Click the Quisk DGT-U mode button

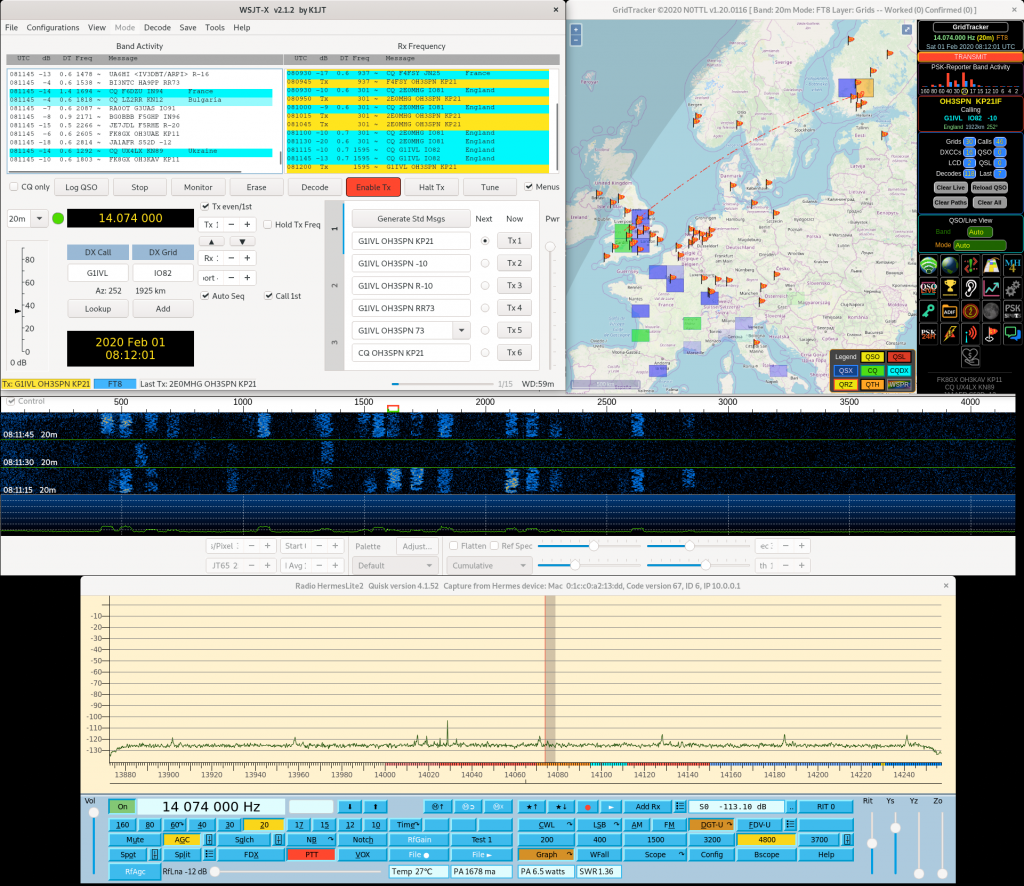pos(712,825)
